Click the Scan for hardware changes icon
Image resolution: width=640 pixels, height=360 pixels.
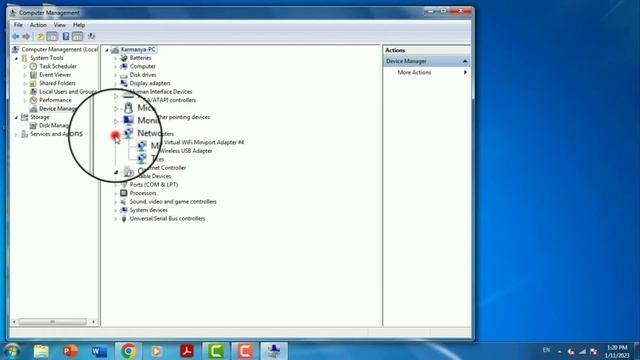click(91, 37)
